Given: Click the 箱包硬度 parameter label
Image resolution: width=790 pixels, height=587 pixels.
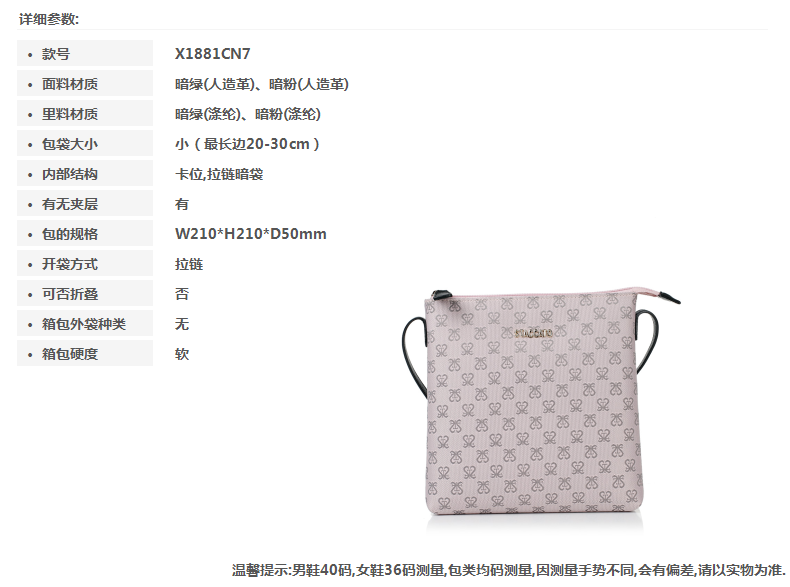Looking at the screenshot, I should (70, 354).
